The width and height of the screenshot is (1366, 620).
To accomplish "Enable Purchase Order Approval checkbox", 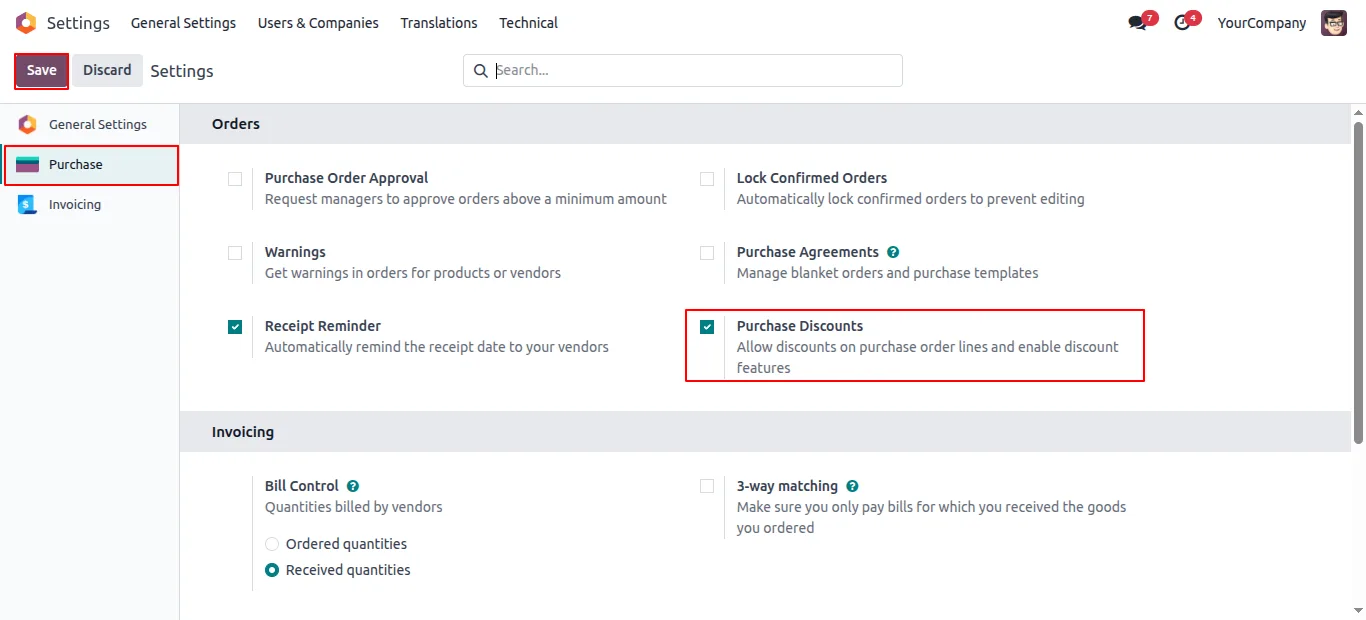I will [x=235, y=179].
